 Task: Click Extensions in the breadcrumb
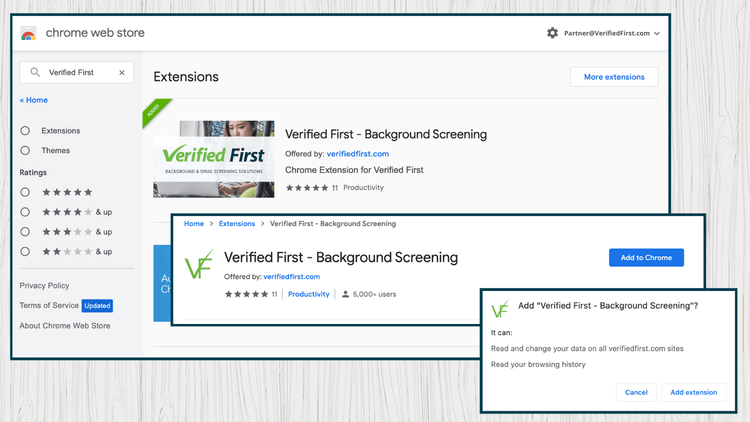coord(237,223)
